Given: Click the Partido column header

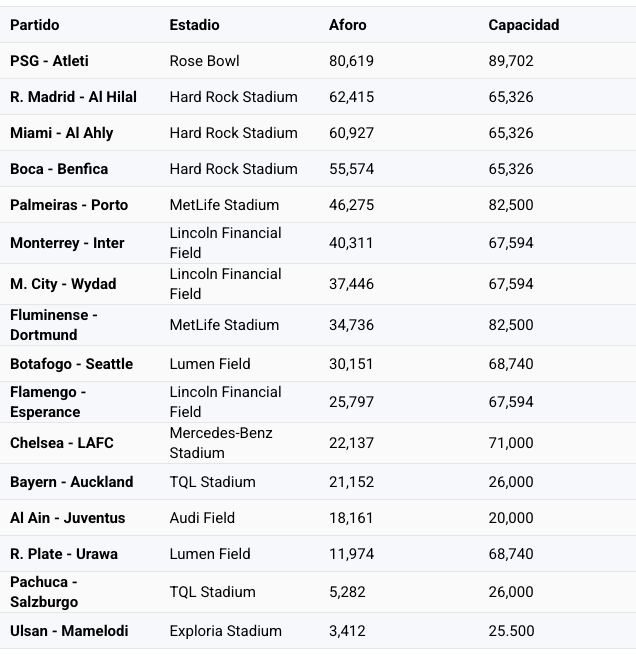Looking at the screenshot, I should [x=35, y=25].
